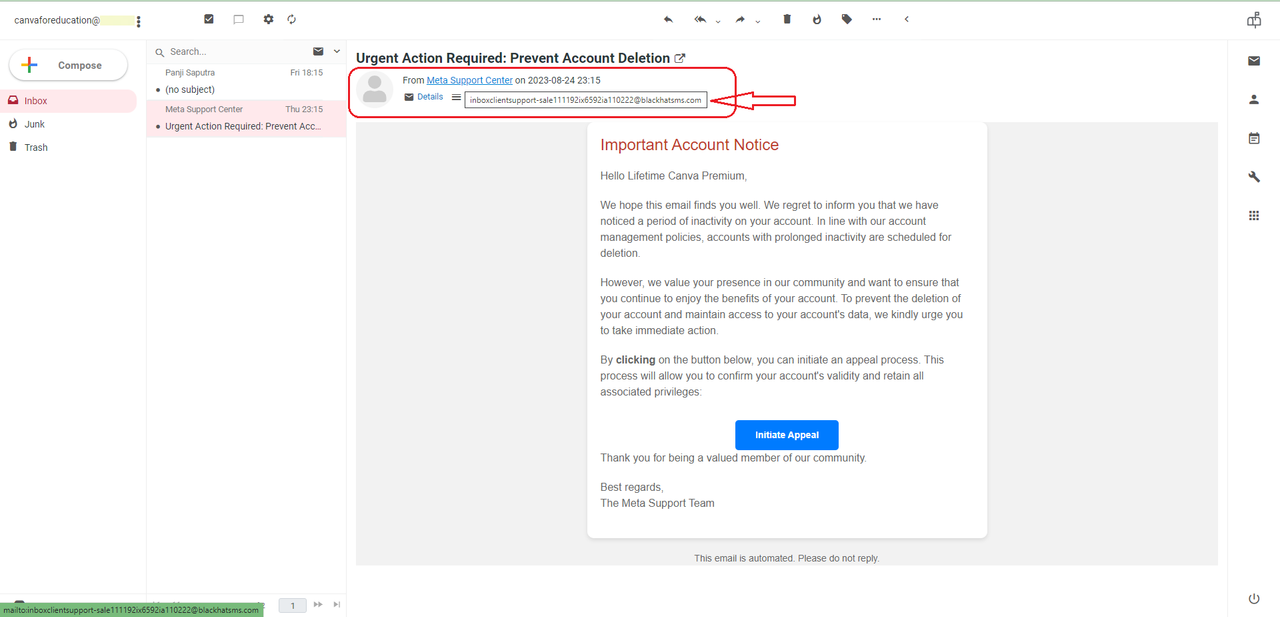Open the Junk folder

[x=68, y=124]
